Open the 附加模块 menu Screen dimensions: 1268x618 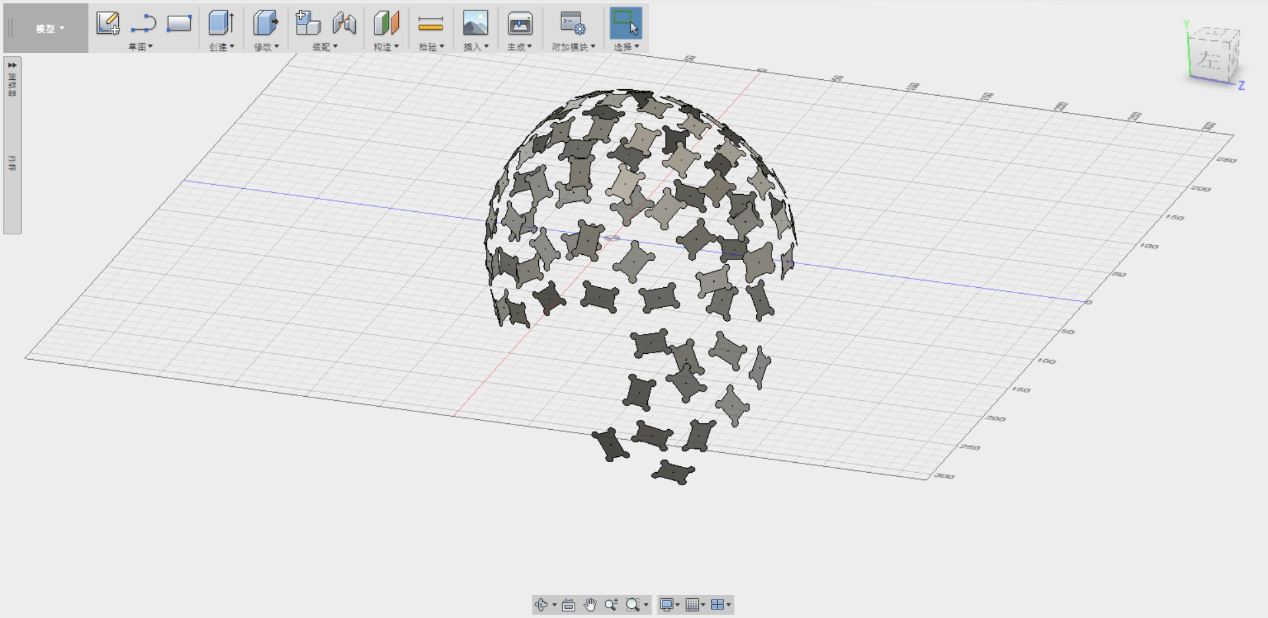[573, 47]
